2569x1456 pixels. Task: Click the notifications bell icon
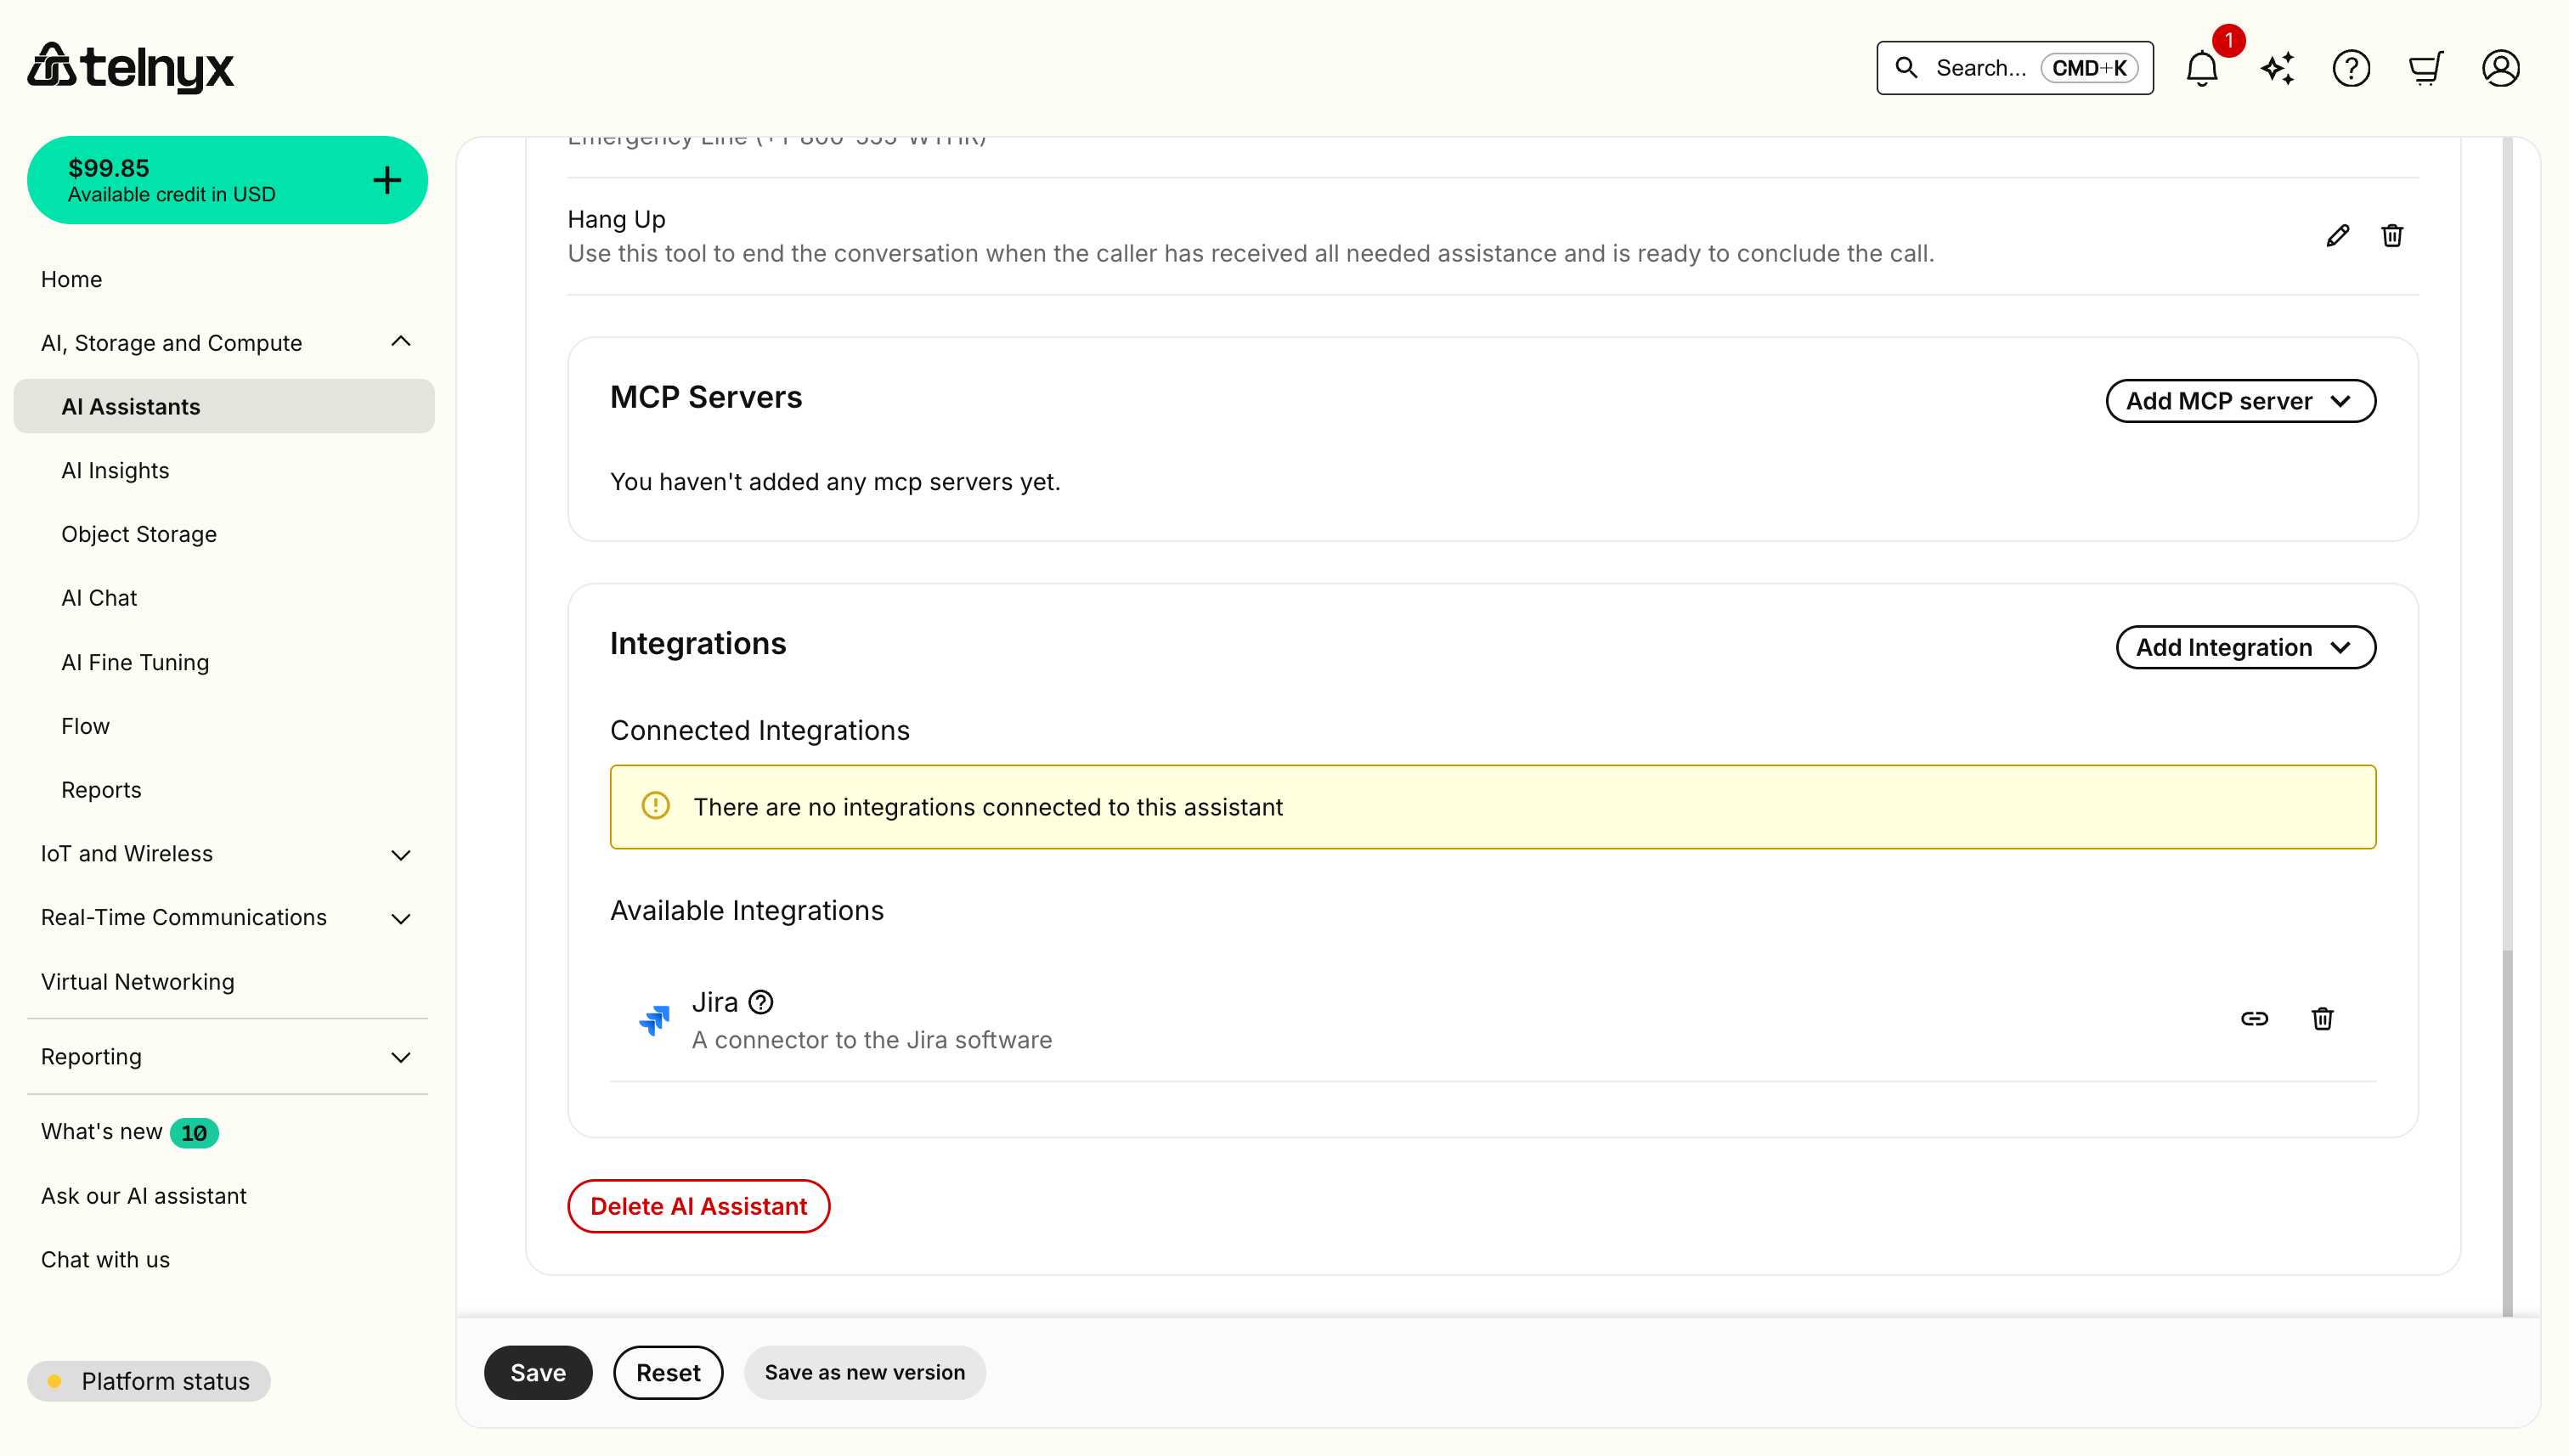coord(2202,68)
